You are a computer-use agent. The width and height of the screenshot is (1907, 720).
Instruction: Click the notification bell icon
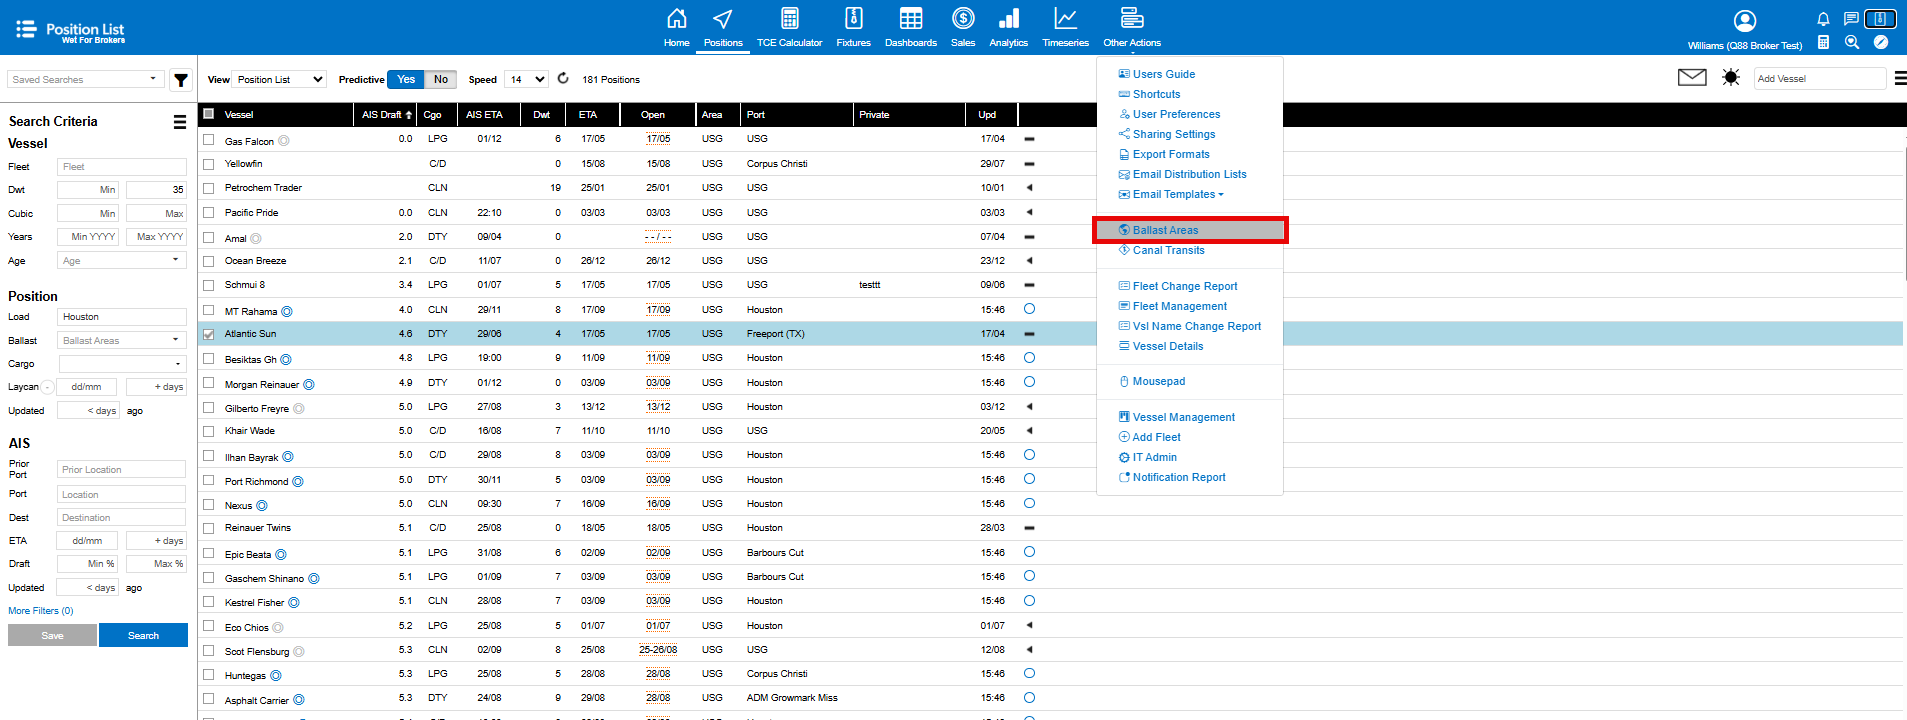coord(1823,19)
